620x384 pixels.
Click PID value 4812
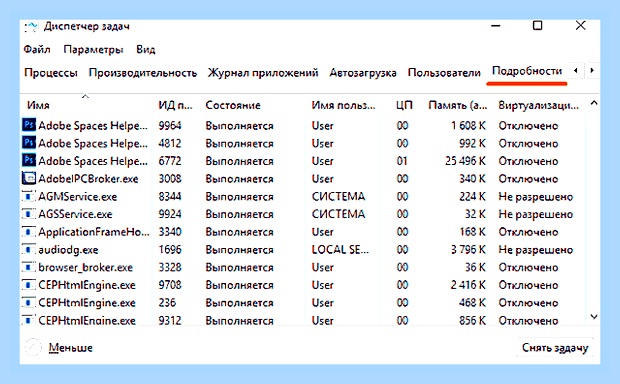[170, 143]
